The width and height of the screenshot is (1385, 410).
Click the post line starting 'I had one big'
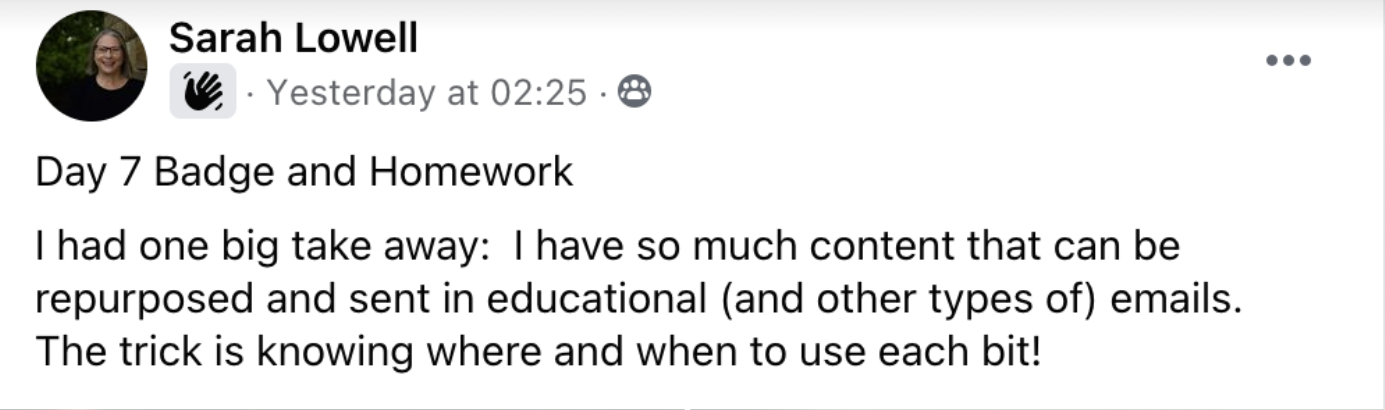pos(607,248)
